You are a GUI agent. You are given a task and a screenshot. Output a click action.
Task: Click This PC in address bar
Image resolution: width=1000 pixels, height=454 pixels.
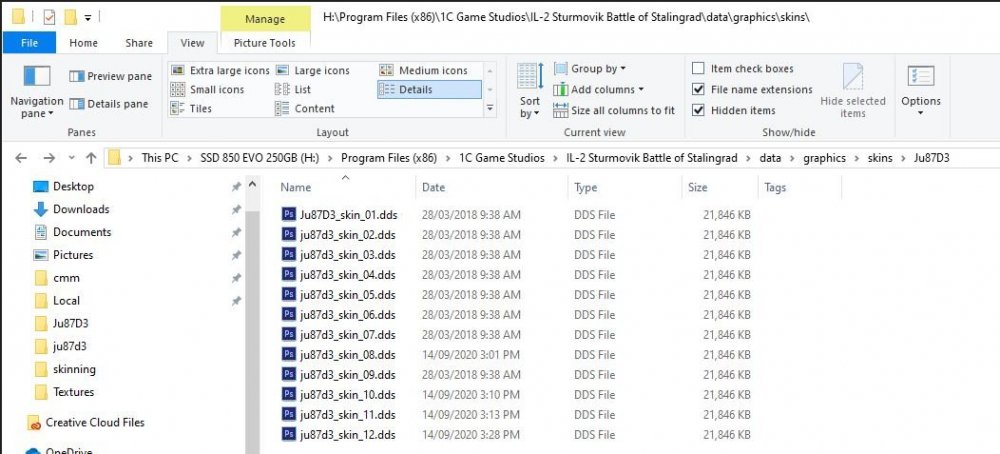[160, 157]
